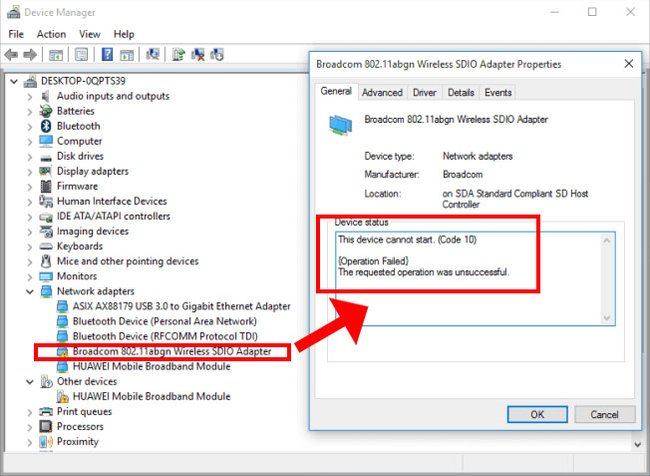Click the Display adapters category icon
This screenshot has height=476, width=650.
46,171
